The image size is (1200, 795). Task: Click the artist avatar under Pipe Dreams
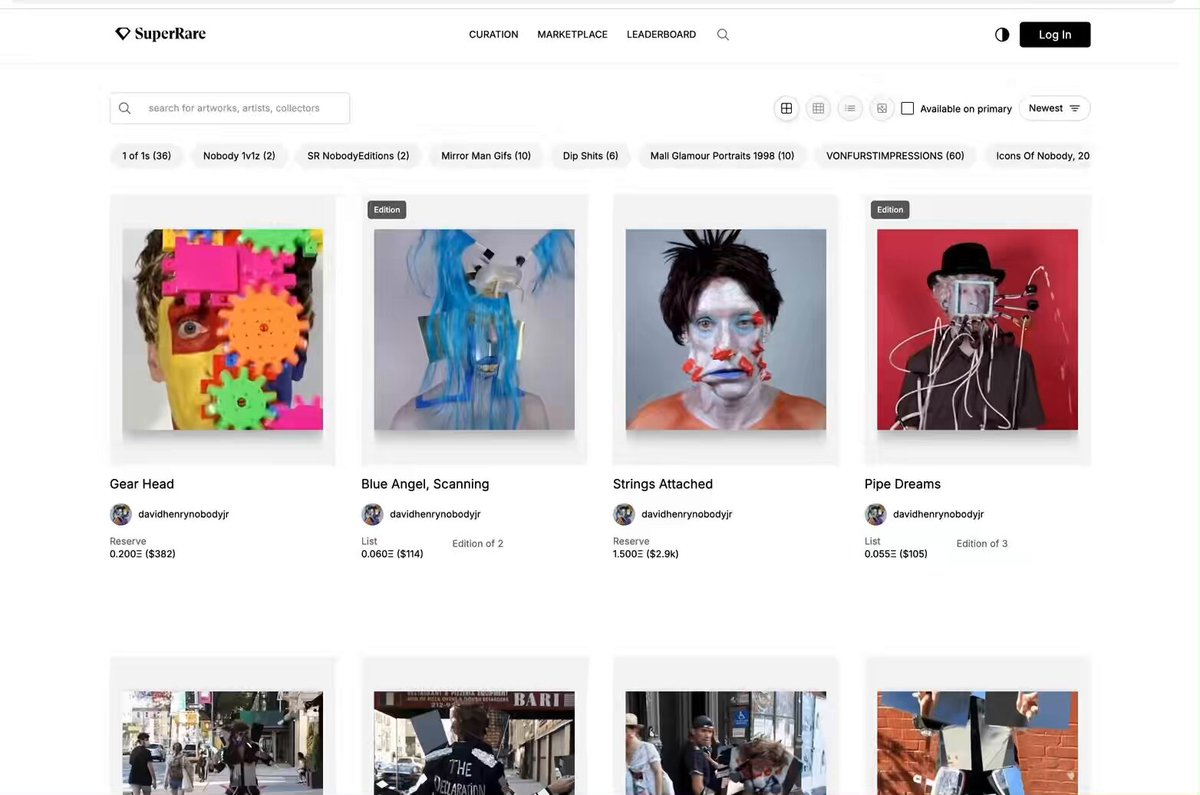point(876,514)
